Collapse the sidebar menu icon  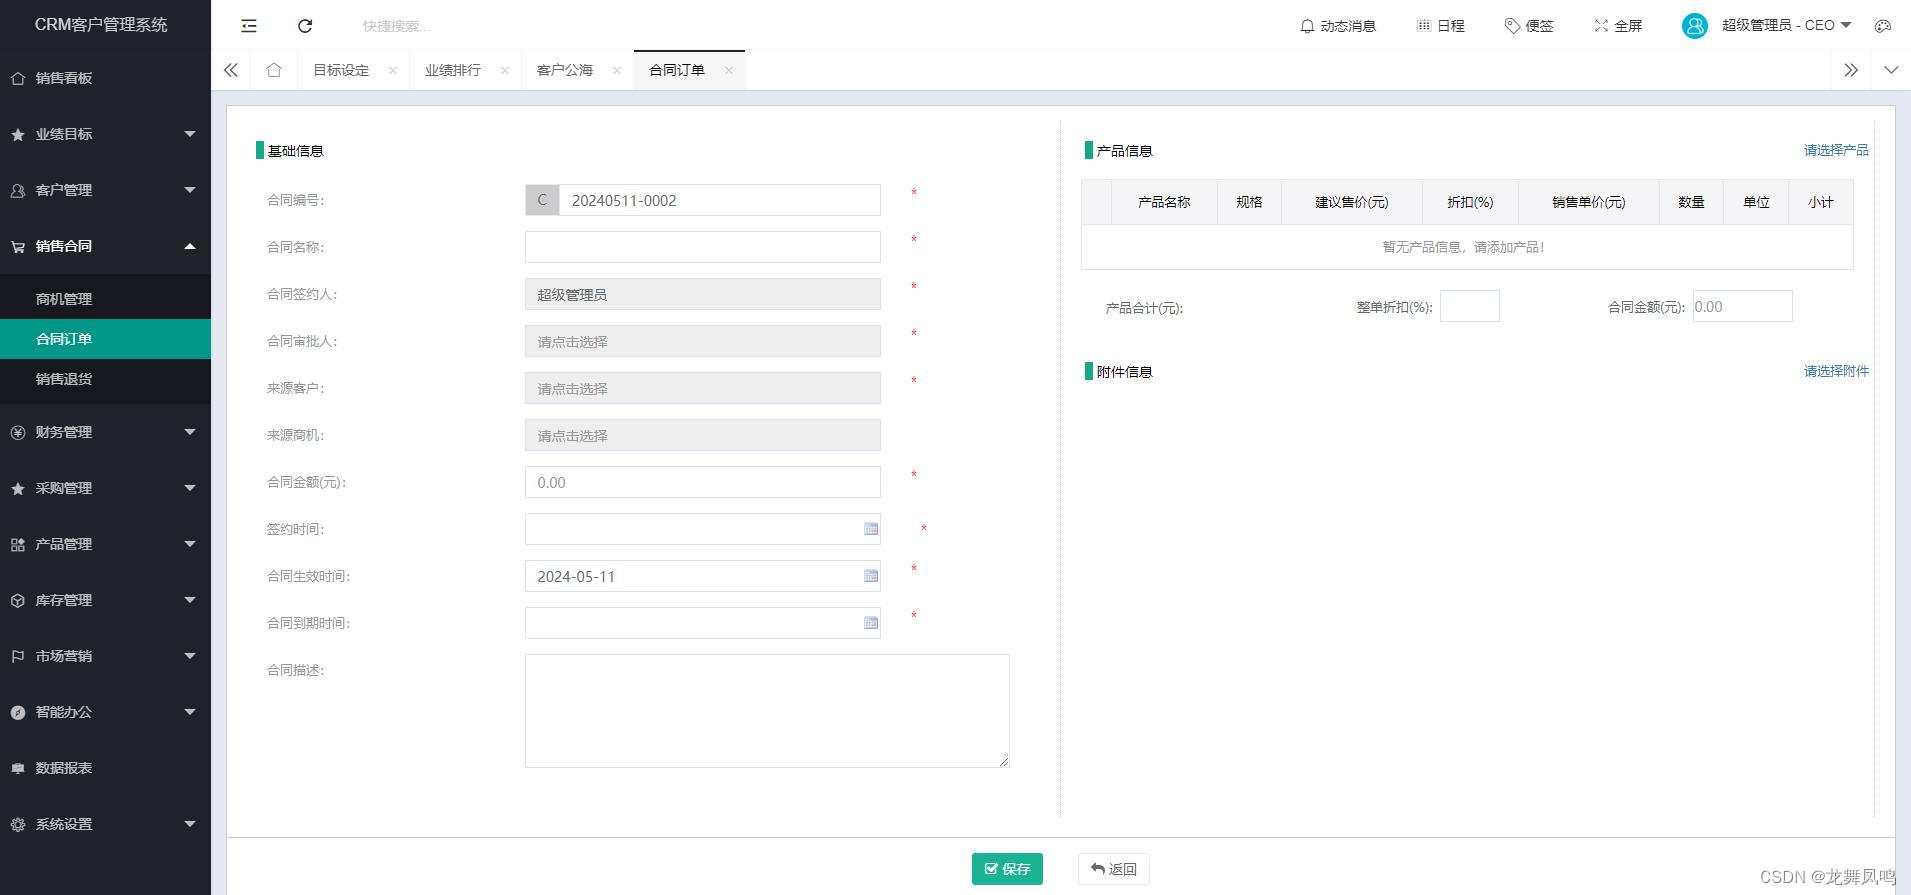pyautogui.click(x=249, y=26)
